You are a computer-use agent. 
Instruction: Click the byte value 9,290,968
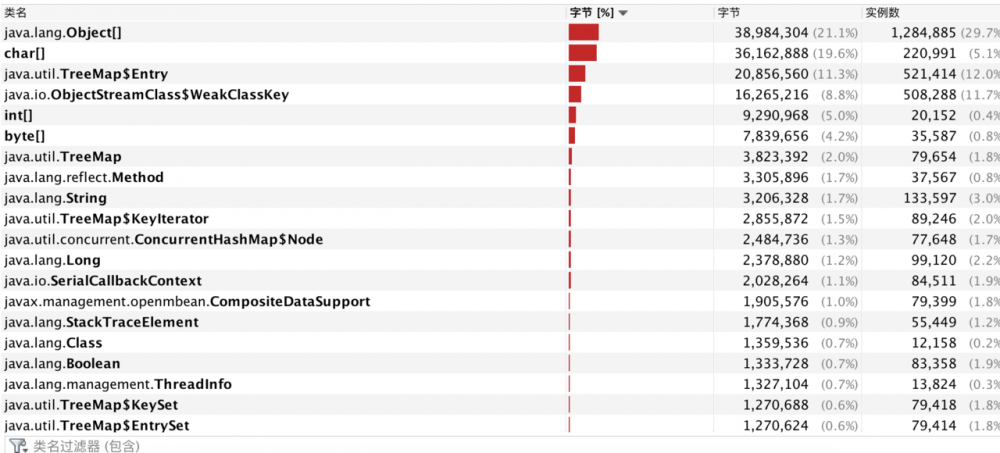(776, 115)
